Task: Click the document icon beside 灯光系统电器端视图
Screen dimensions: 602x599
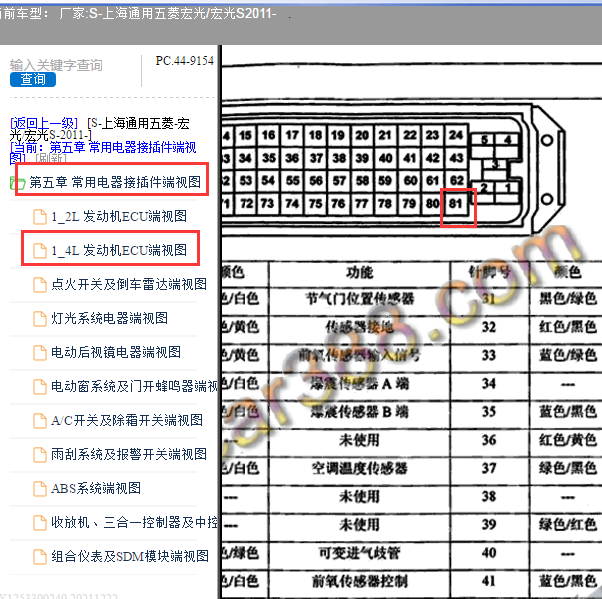Action: pos(40,319)
